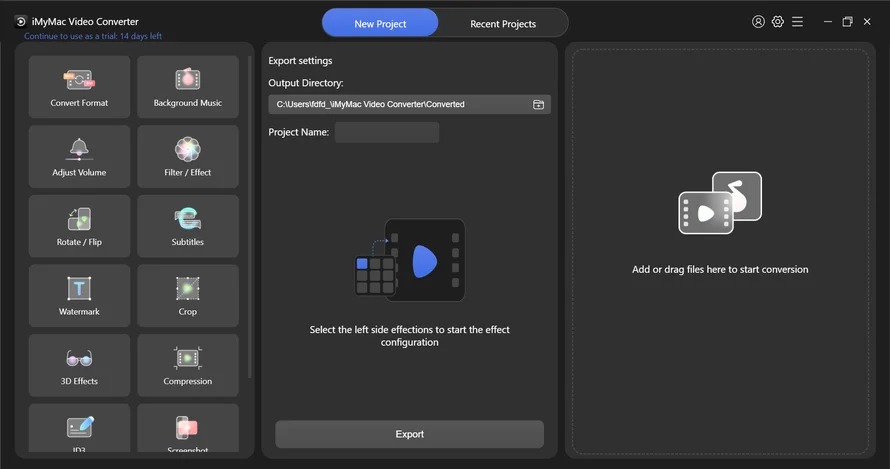Browse for output directory folder icon

(538, 104)
